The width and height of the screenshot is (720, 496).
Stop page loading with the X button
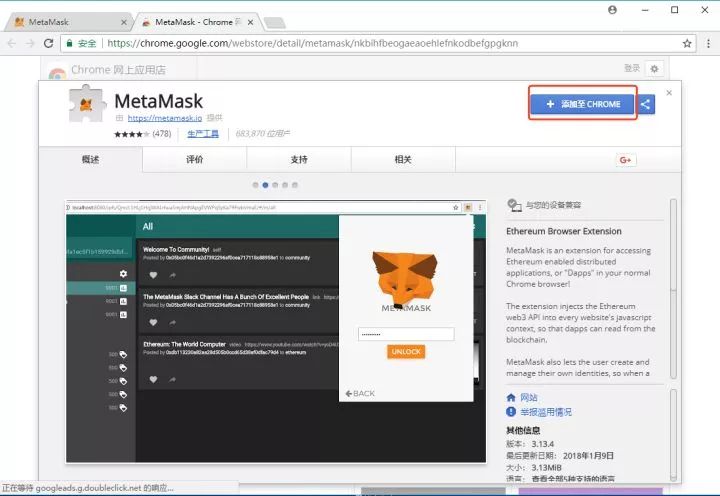click(48, 43)
